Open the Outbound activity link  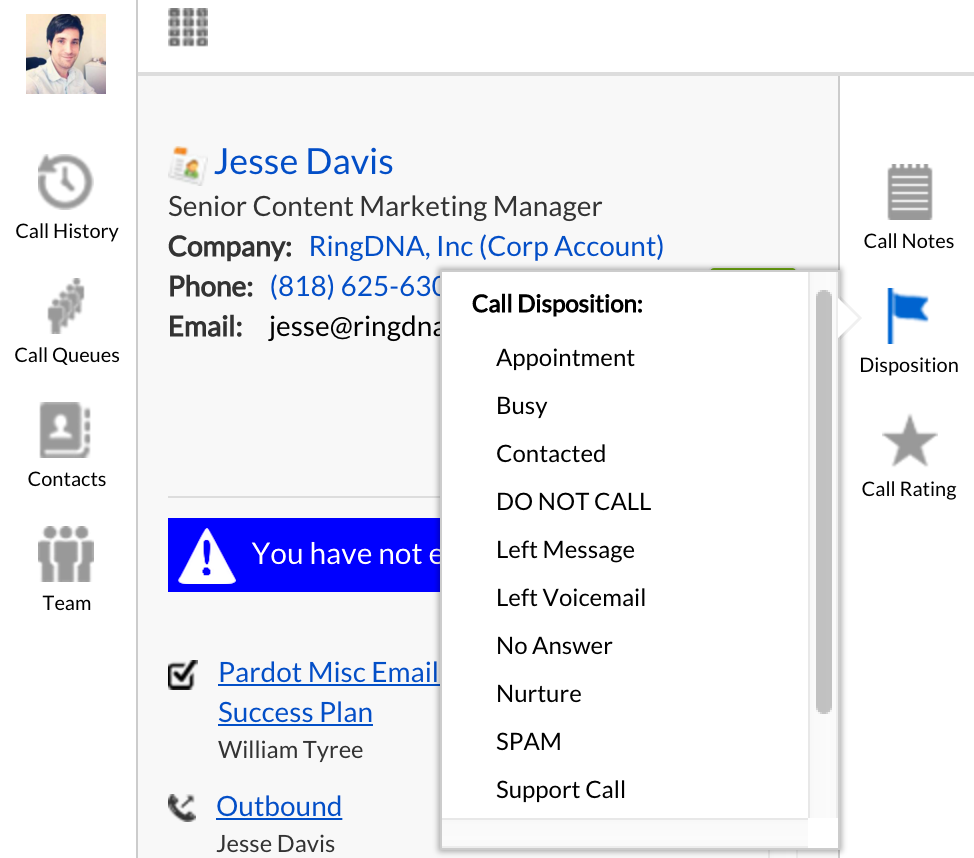point(279,806)
